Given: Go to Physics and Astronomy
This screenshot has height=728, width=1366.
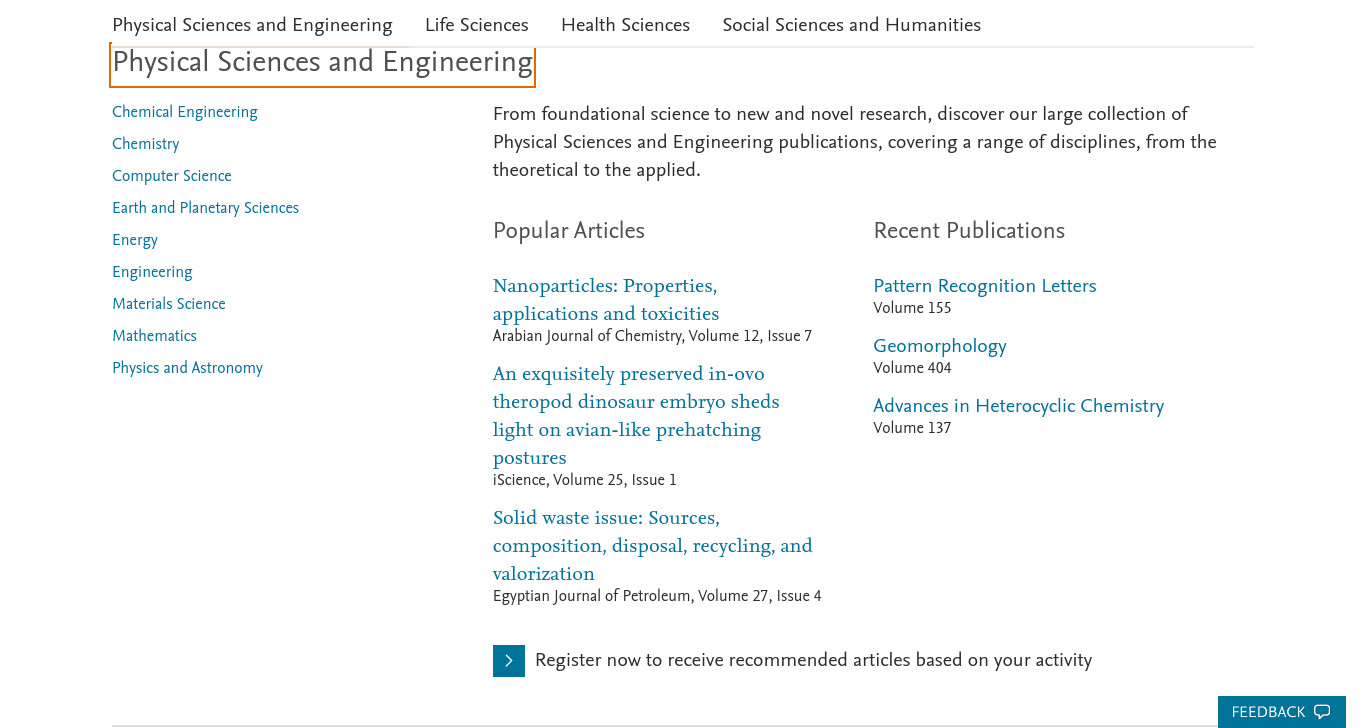Looking at the screenshot, I should coord(187,368).
